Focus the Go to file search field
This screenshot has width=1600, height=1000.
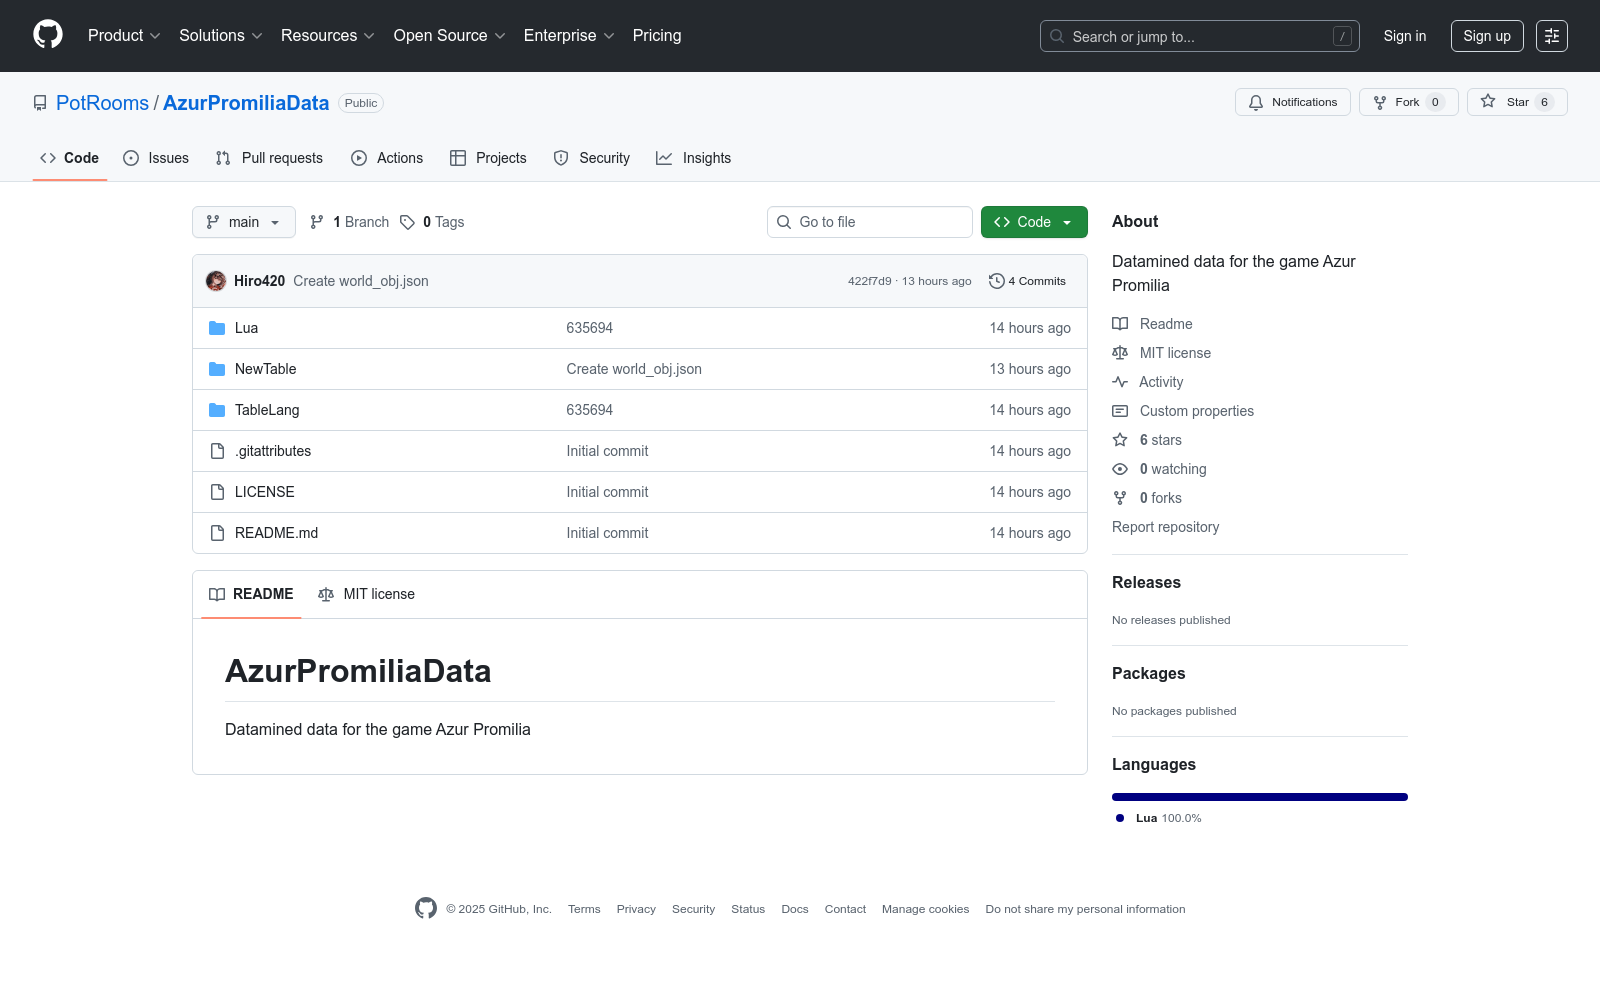coord(870,222)
